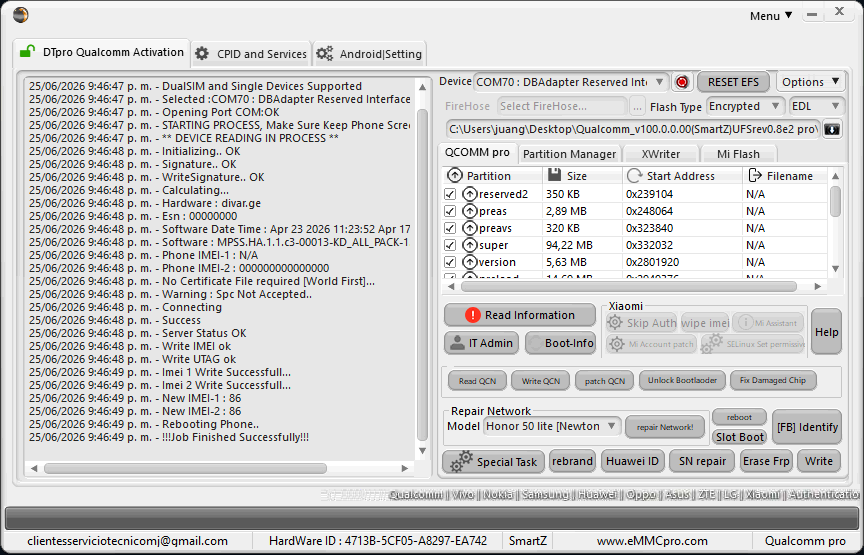Click the green padlock icon on DTpro tab

coord(27,52)
